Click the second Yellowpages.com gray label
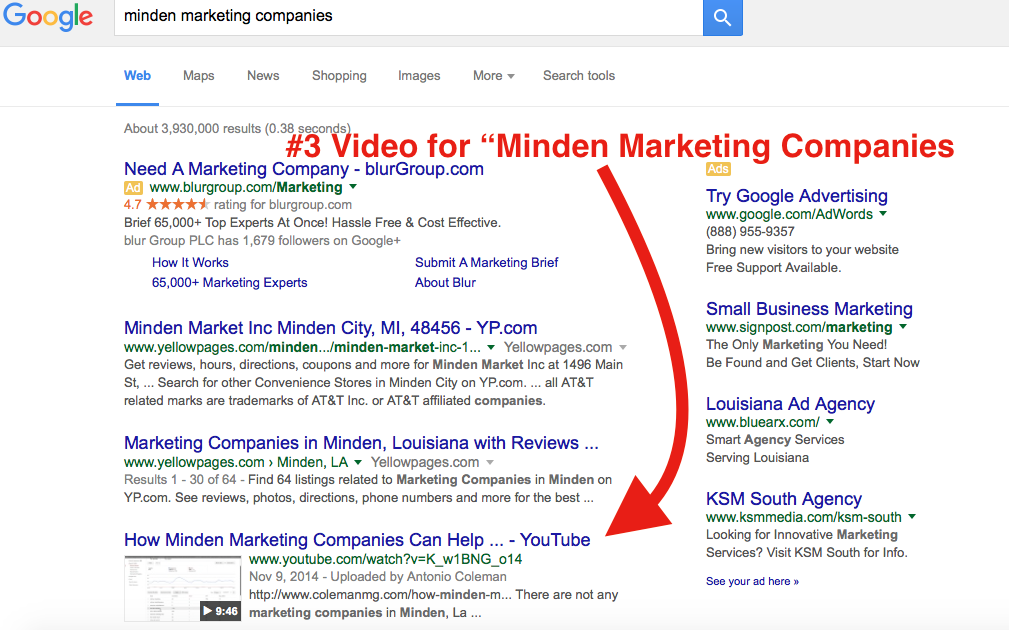This screenshot has width=1009, height=630. click(x=425, y=463)
